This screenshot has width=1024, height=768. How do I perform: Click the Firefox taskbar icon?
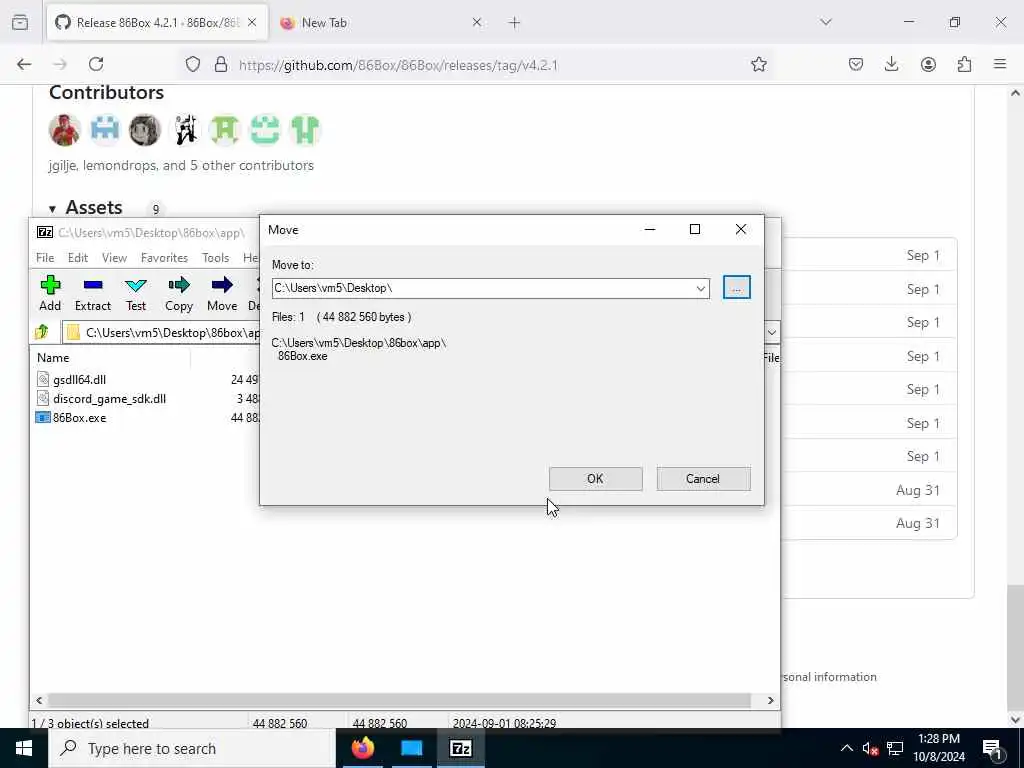click(x=363, y=748)
